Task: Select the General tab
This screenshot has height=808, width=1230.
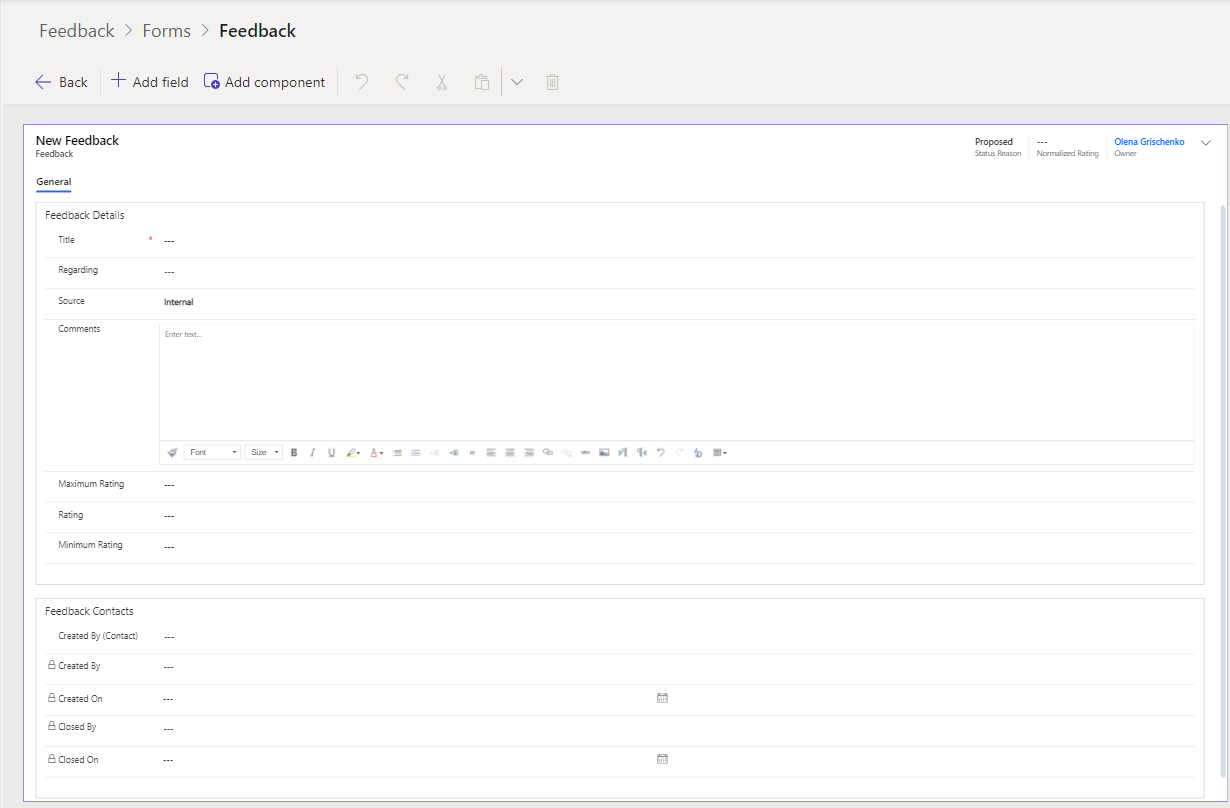Action: [53, 182]
